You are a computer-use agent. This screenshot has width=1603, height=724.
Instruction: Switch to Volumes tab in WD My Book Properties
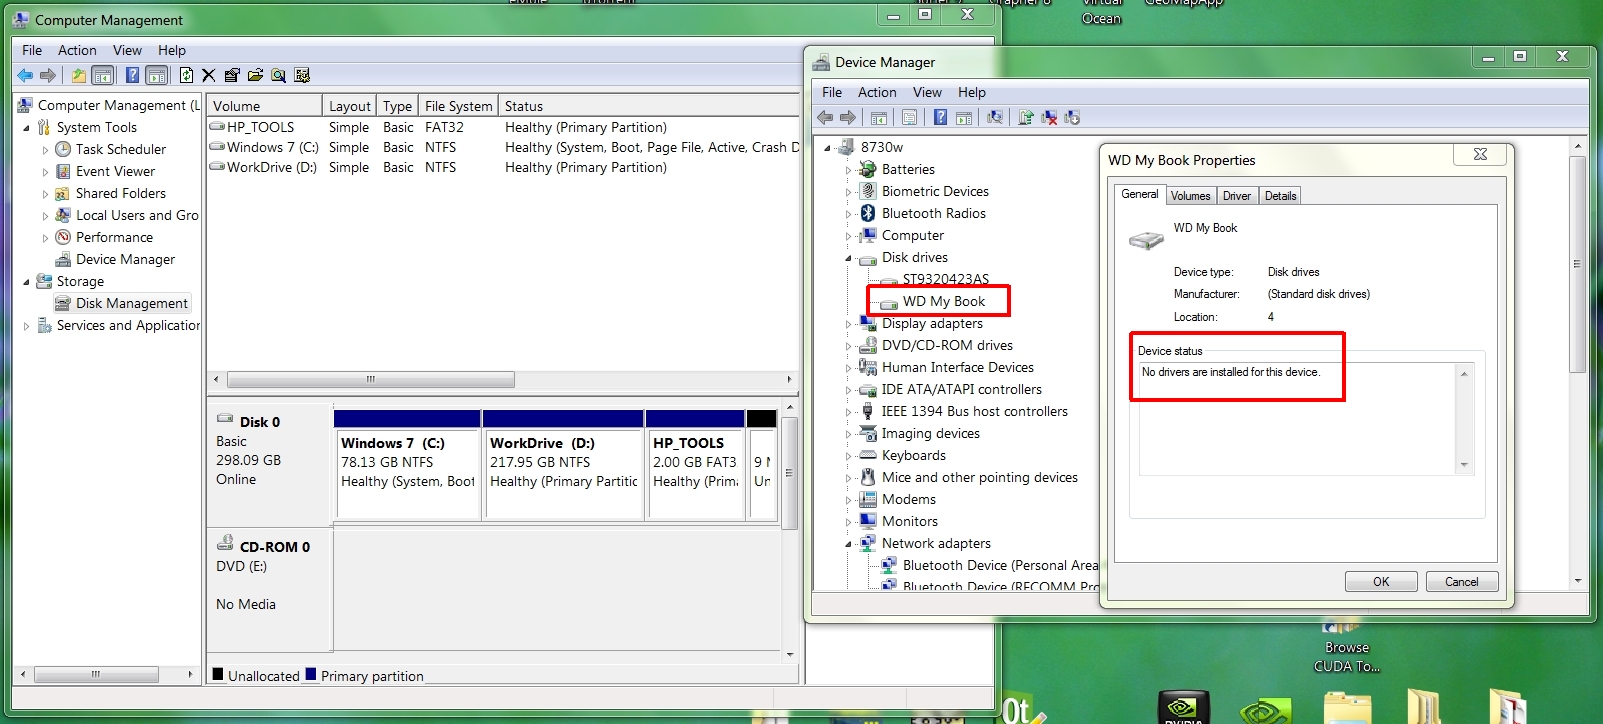coord(1190,196)
